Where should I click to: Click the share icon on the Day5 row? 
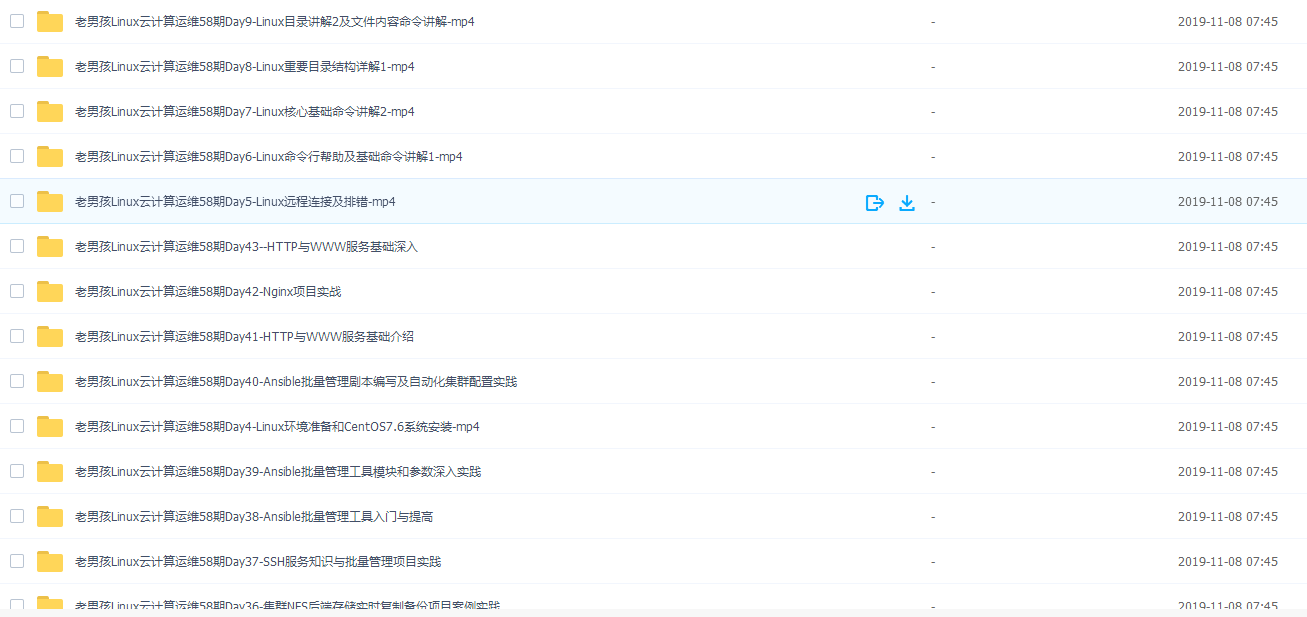875,203
